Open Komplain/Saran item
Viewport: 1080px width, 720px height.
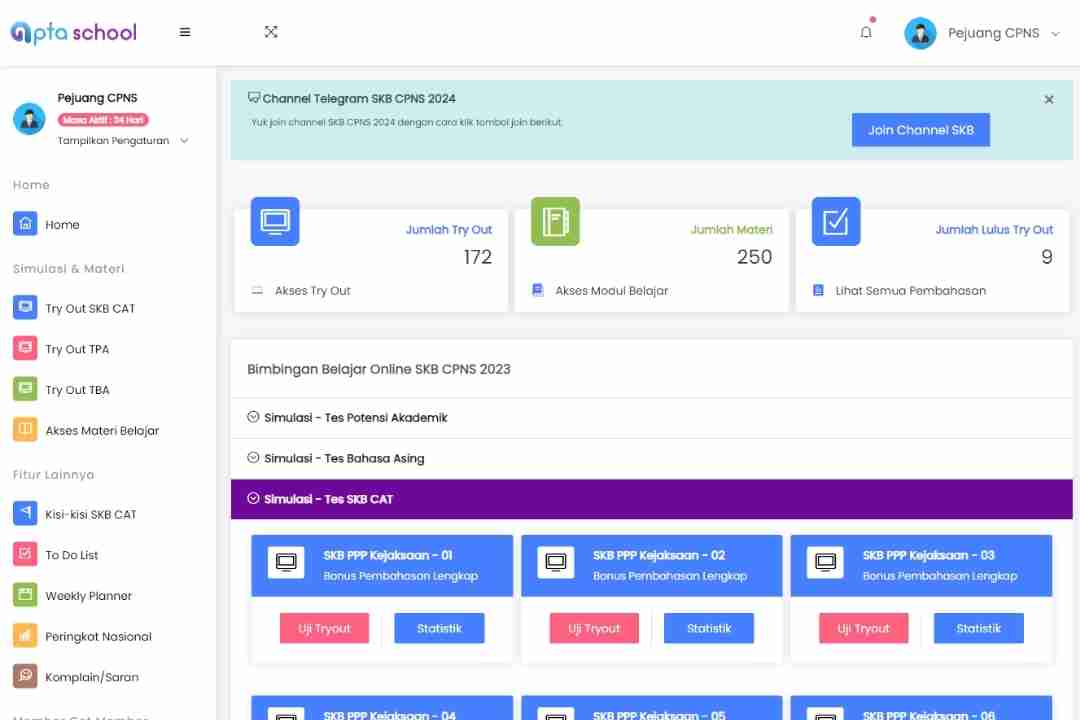pos(92,677)
